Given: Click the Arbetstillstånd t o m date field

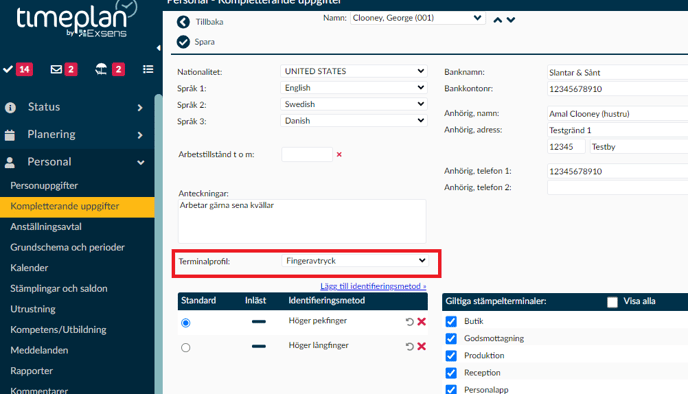Looking at the screenshot, I should pos(307,154).
